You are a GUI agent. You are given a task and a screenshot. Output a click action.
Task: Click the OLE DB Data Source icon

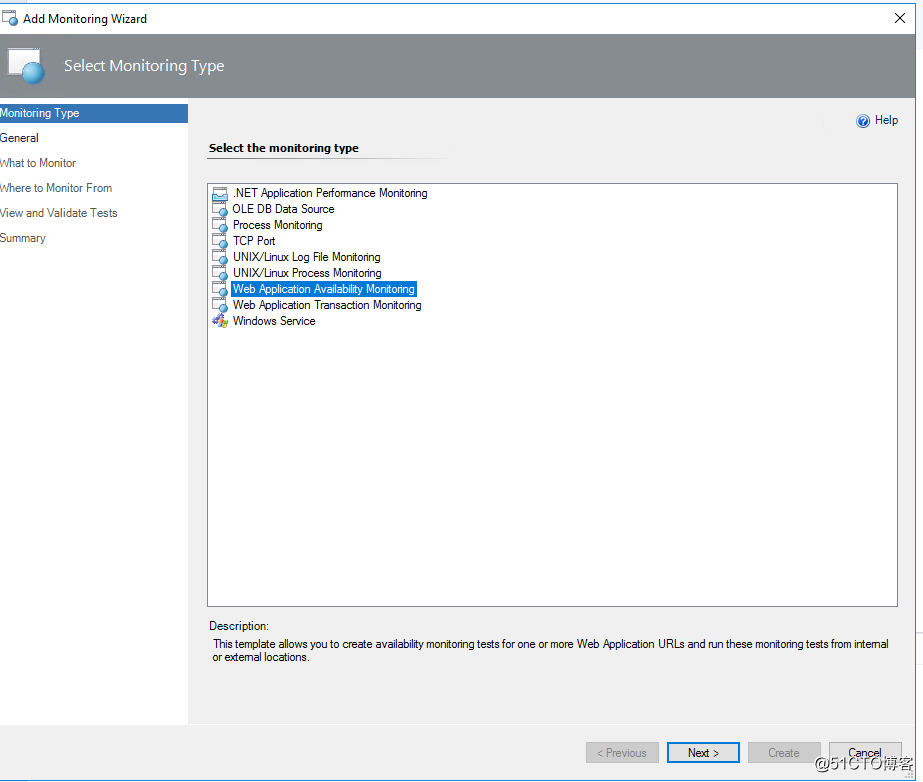click(220, 209)
